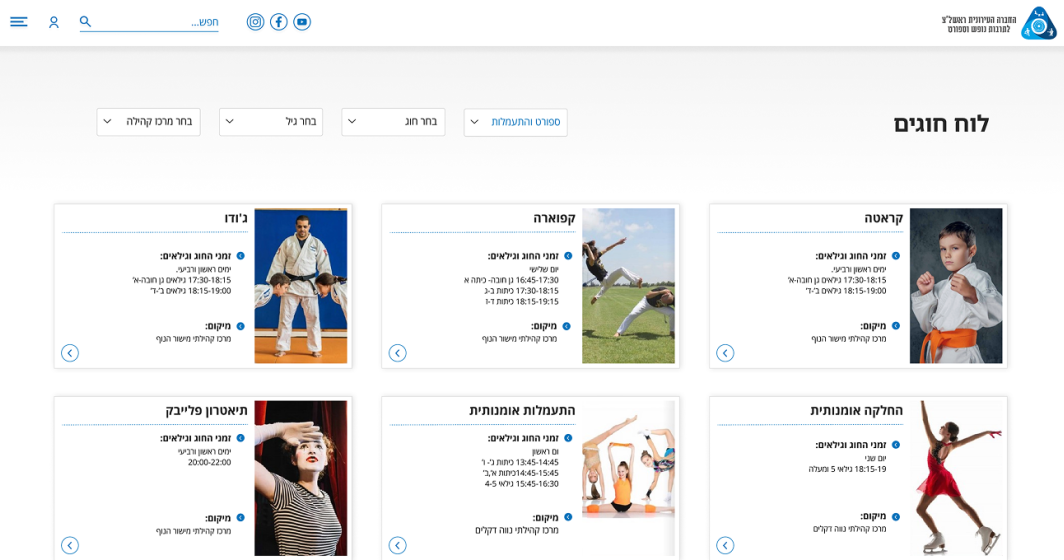Click the arrow icon on קפוארה card
Viewport: 1064px width, 560px height.
397,353
